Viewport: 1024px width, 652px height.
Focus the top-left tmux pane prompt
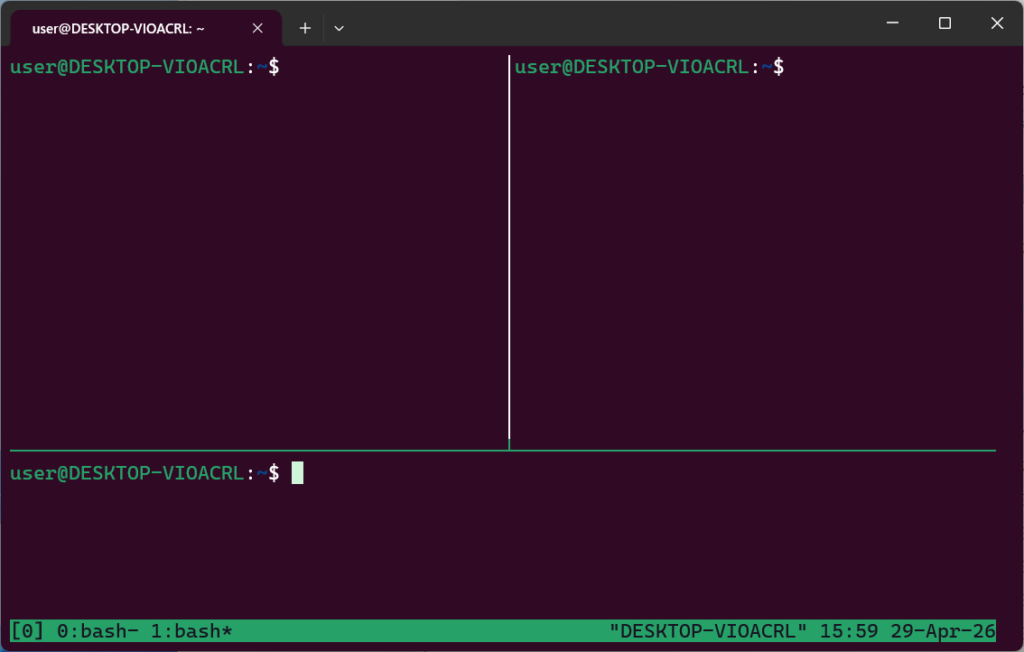144,68
